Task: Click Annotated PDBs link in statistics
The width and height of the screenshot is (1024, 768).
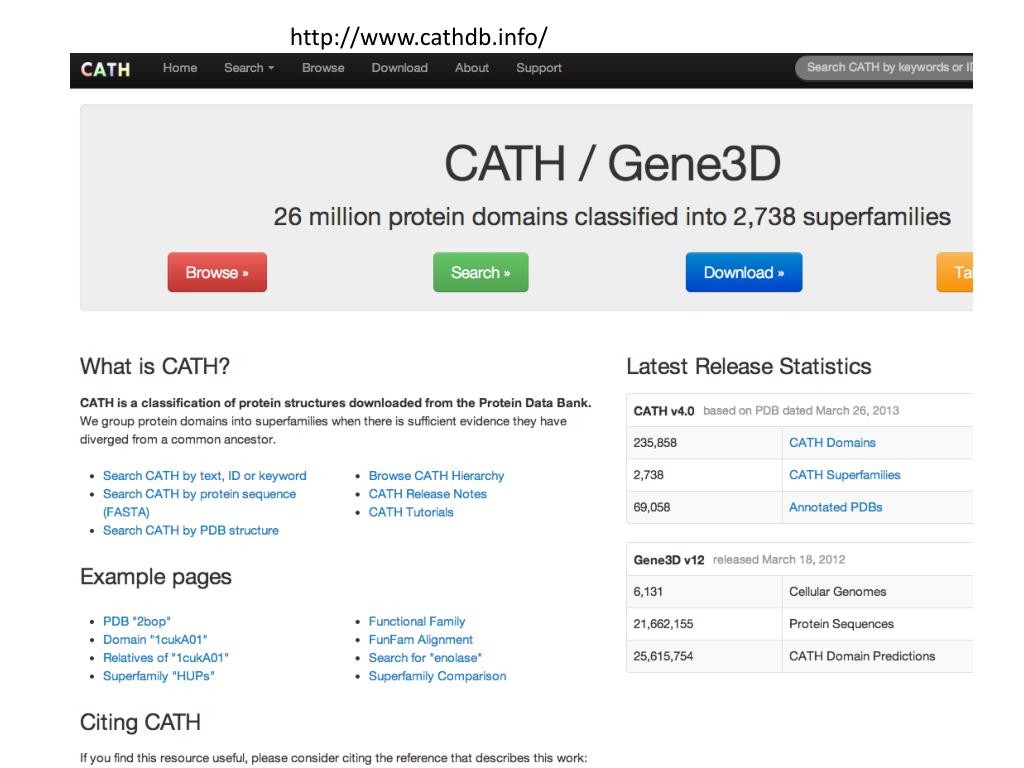Action: [x=835, y=507]
